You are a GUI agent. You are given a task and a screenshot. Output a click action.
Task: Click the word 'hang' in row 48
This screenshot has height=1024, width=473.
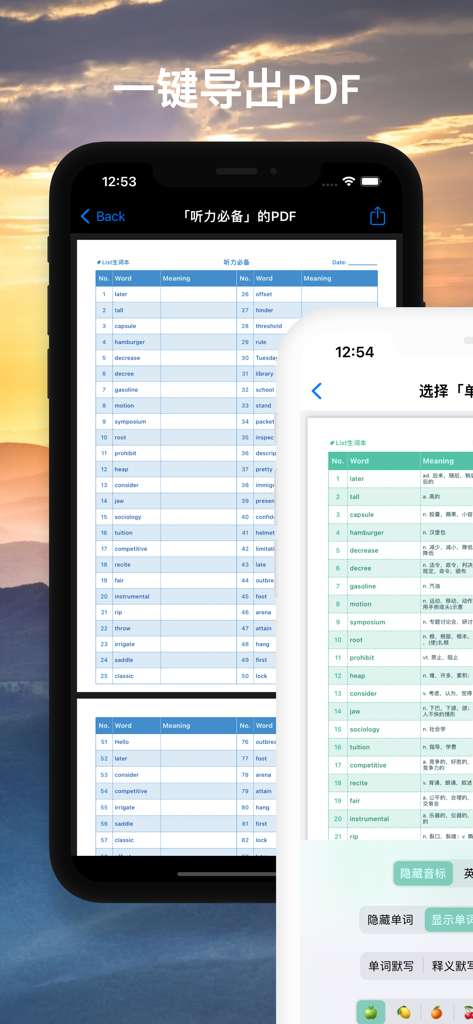tap(262, 644)
